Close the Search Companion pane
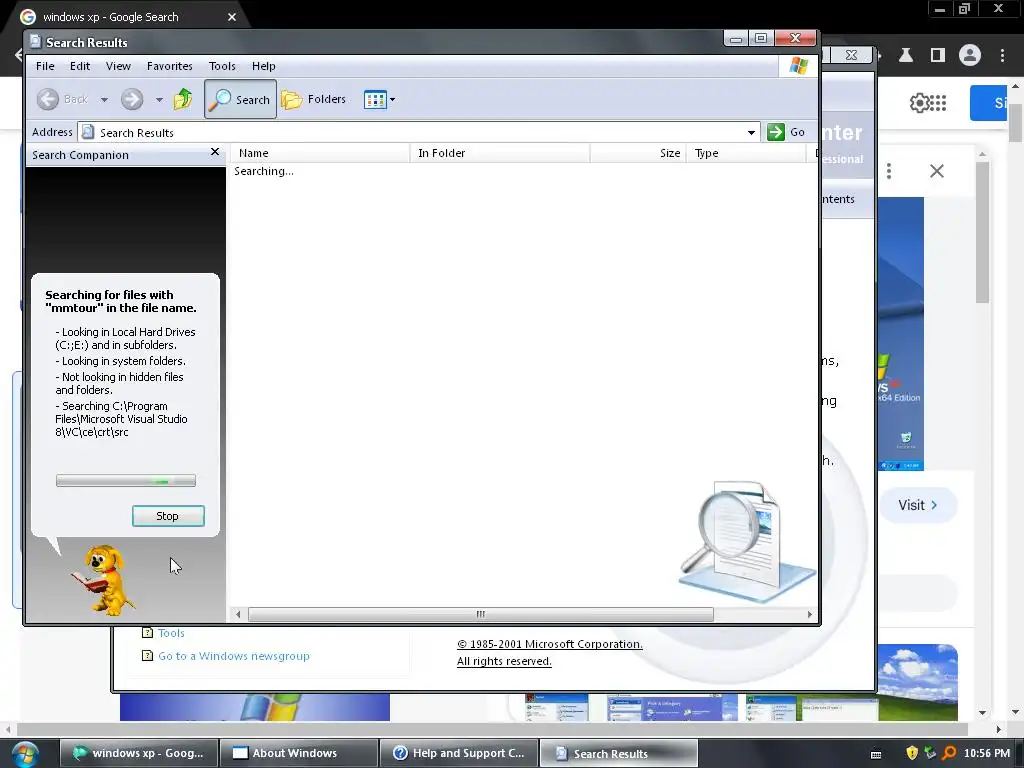The width and height of the screenshot is (1024, 768). point(215,152)
